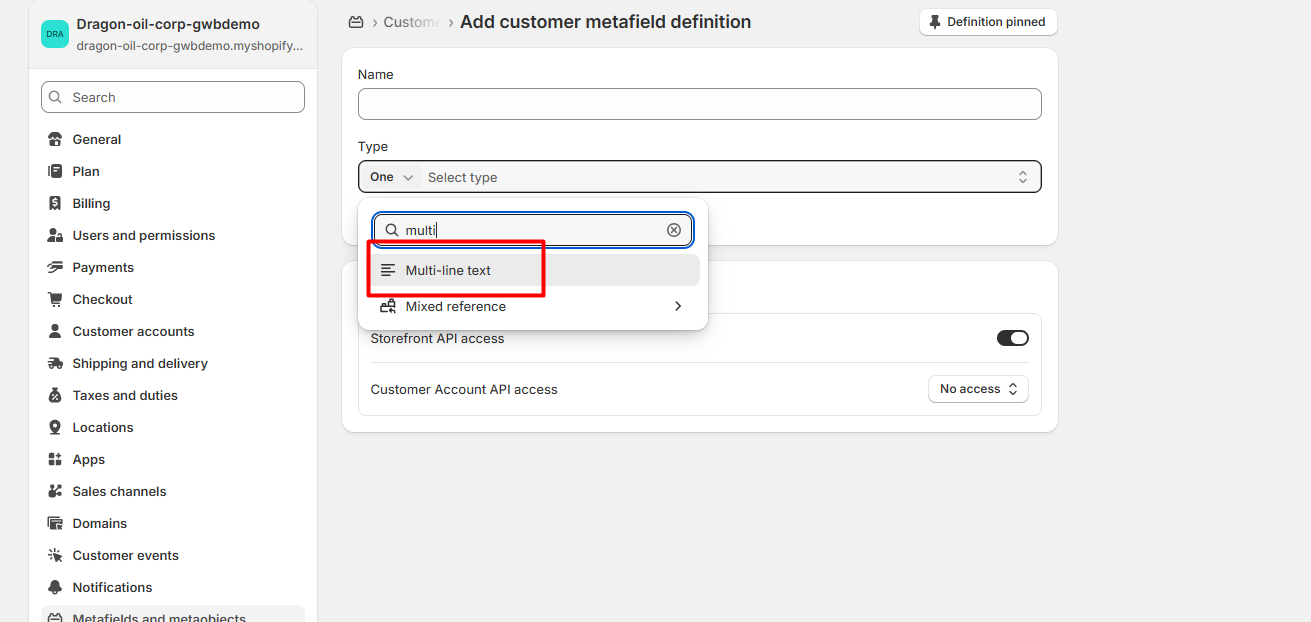This screenshot has width=1311, height=622.
Task: Toggle Storefront API access switch off
Action: 1012,338
